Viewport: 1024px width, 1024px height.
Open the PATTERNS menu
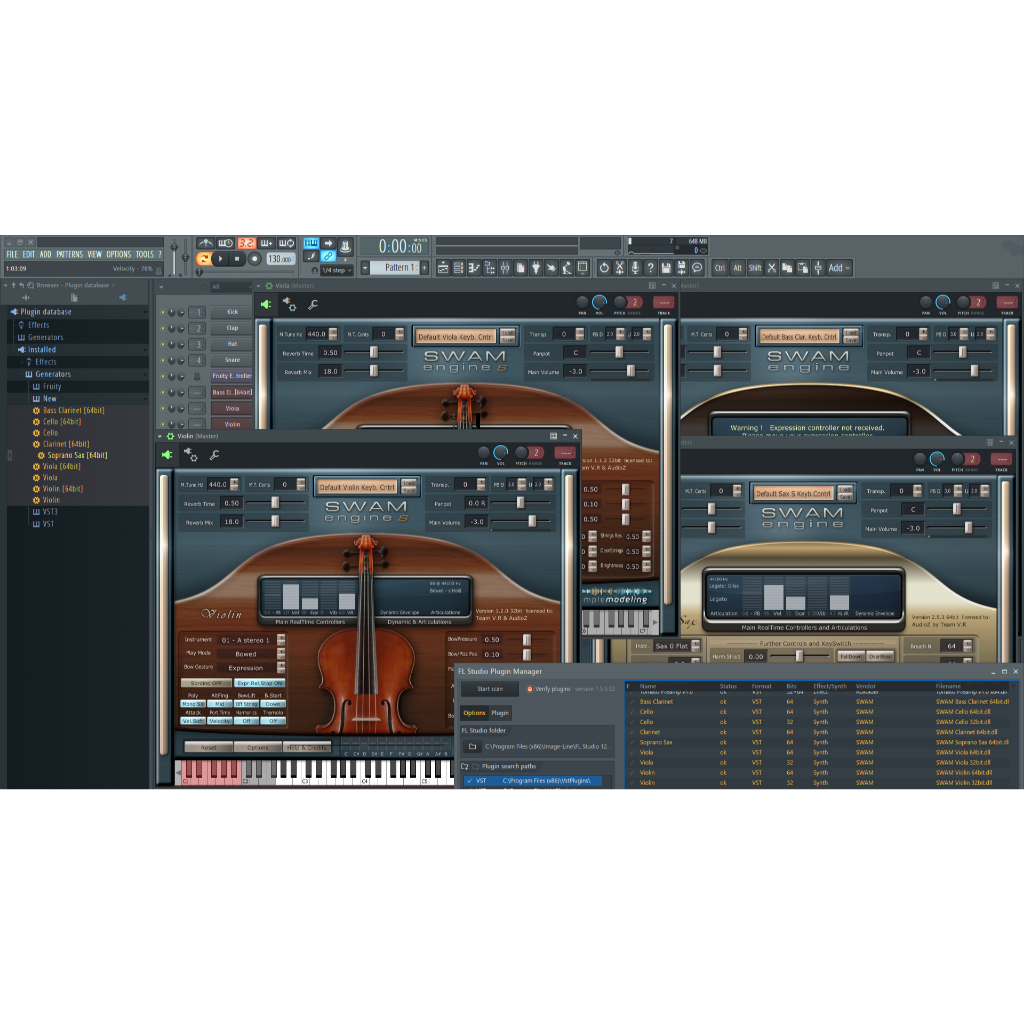point(70,254)
